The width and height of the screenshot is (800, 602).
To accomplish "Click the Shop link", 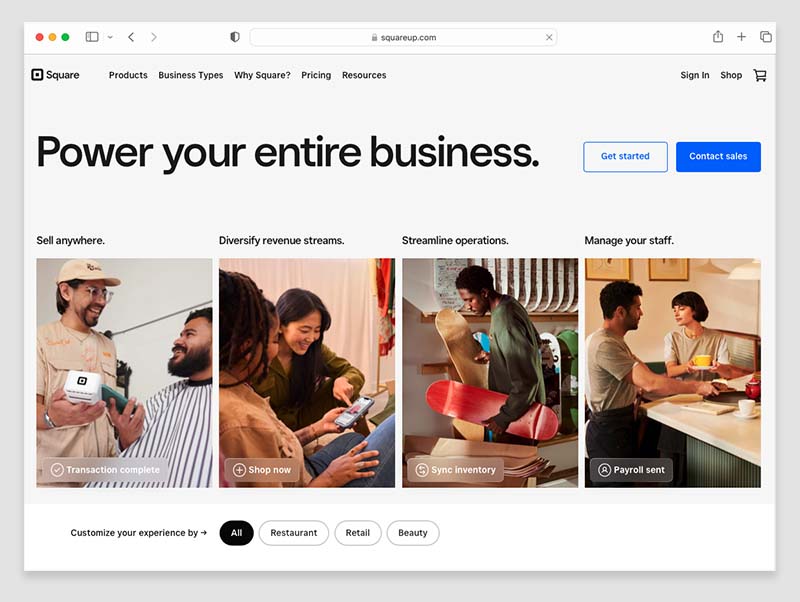I will click(731, 75).
